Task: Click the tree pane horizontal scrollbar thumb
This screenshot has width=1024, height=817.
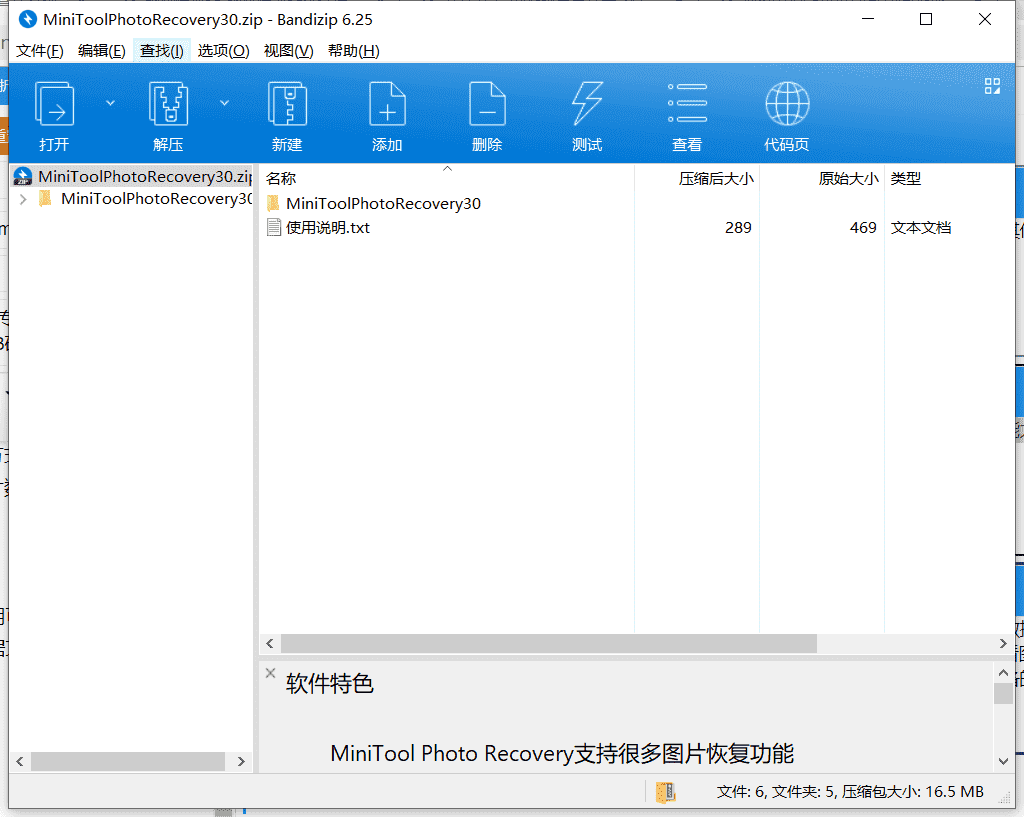Action: [128, 761]
